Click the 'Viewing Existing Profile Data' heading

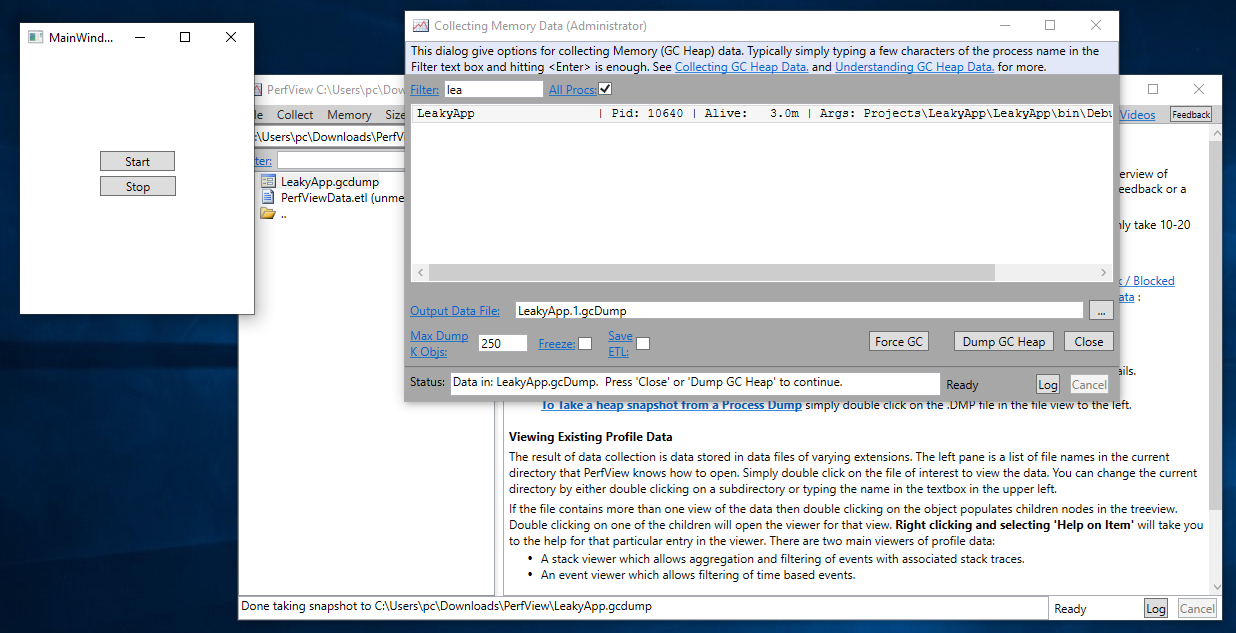(591, 437)
